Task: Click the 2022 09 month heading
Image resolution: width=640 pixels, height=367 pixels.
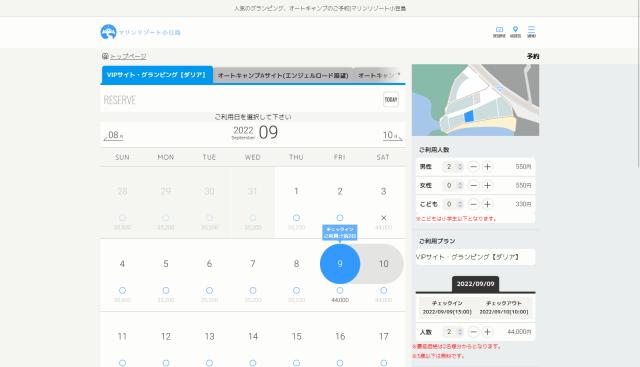Action: [x=255, y=132]
